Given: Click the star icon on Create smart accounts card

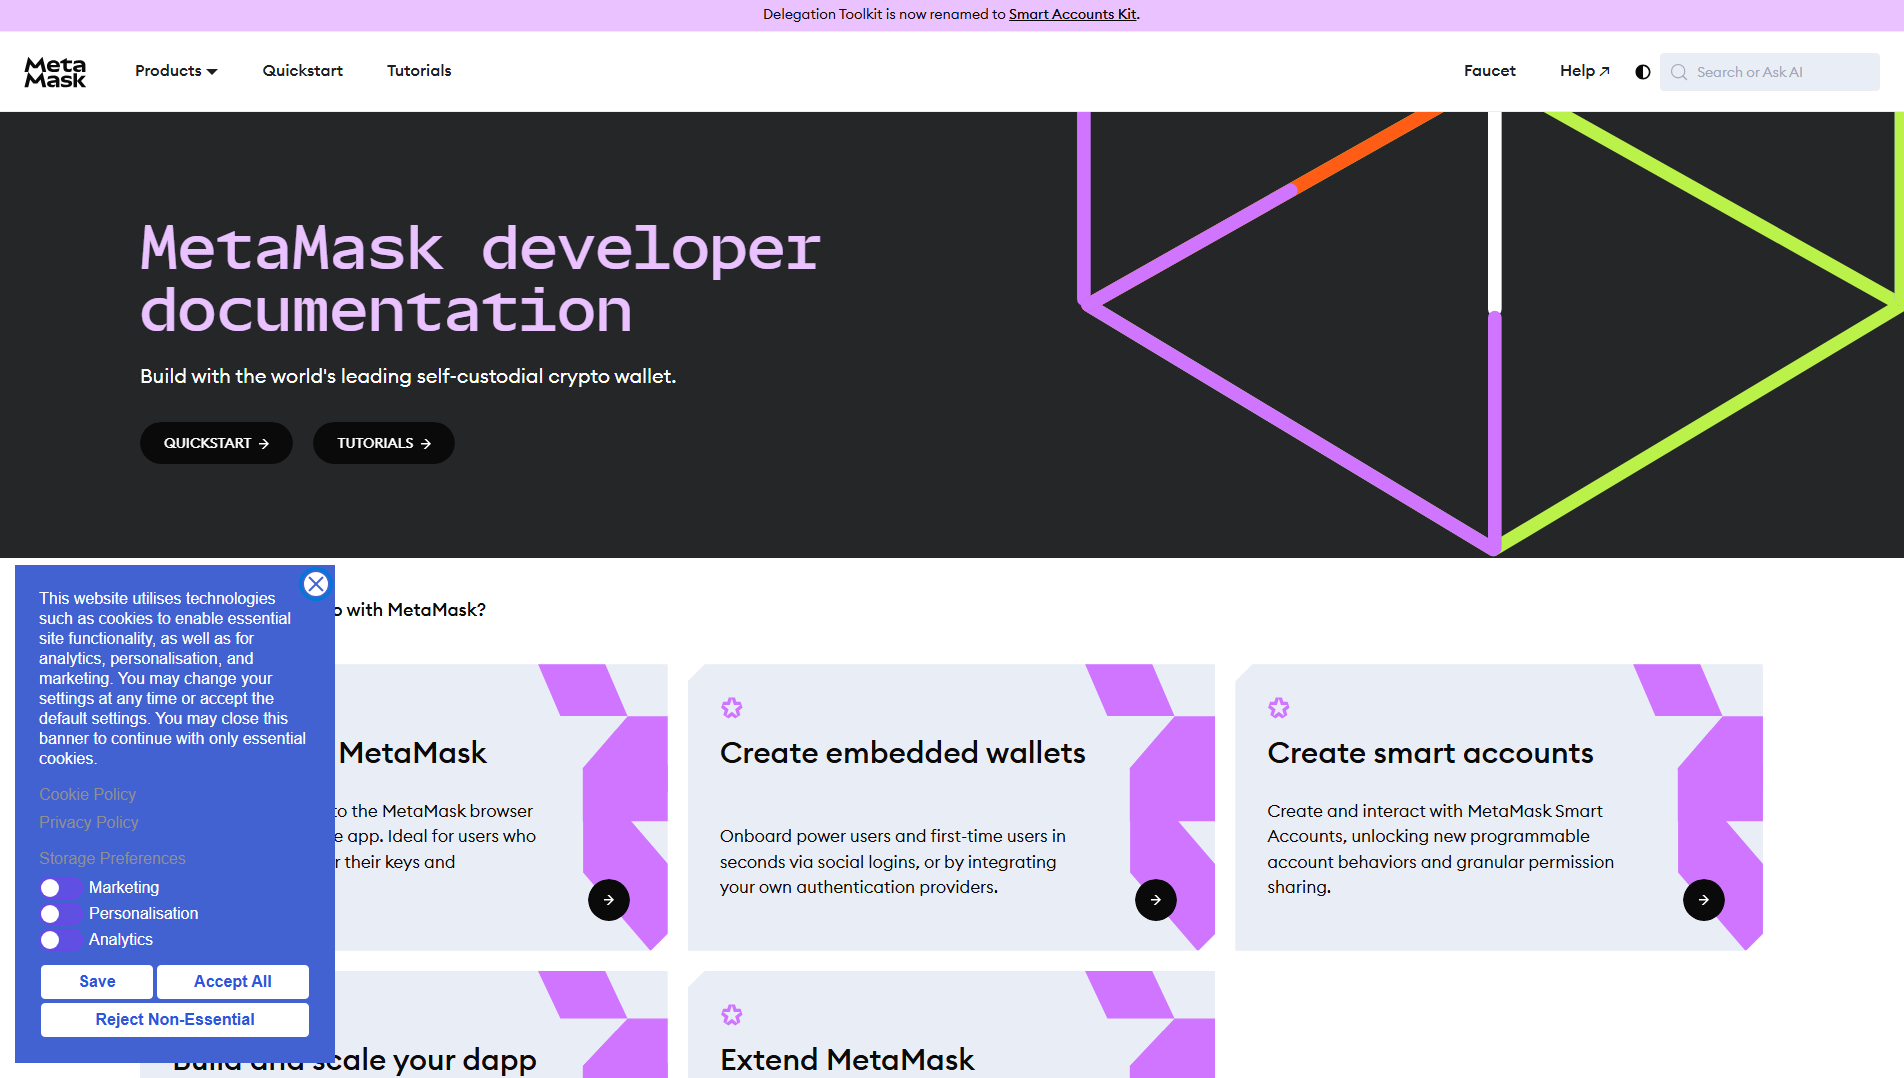Looking at the screenshot, I should coord(1279,708).
